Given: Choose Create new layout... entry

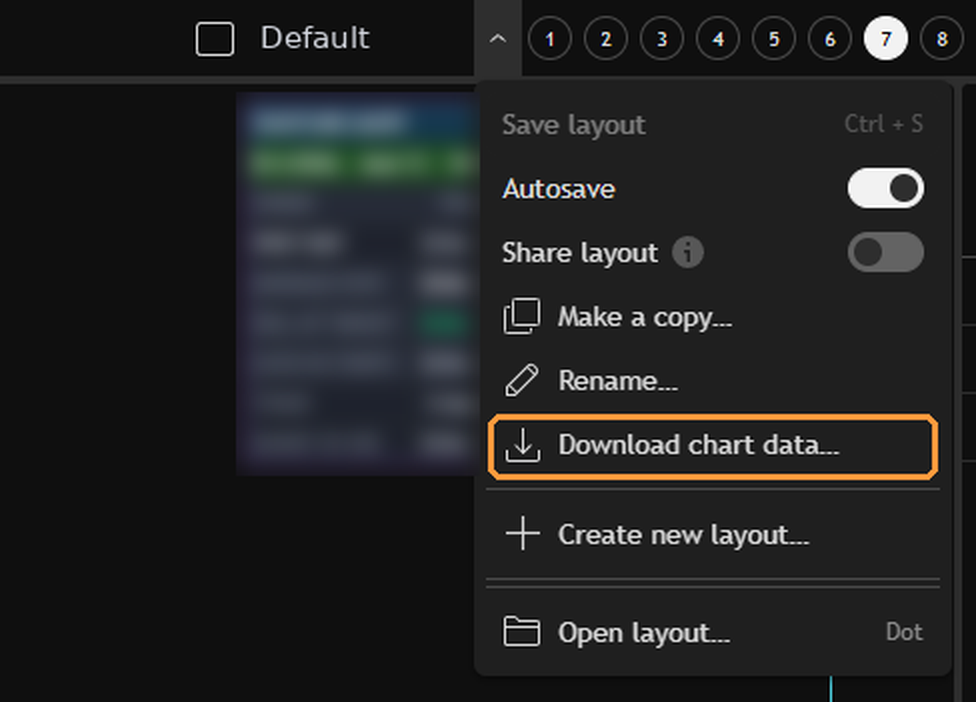Looking at the screenshot, I should coord(713,535).
